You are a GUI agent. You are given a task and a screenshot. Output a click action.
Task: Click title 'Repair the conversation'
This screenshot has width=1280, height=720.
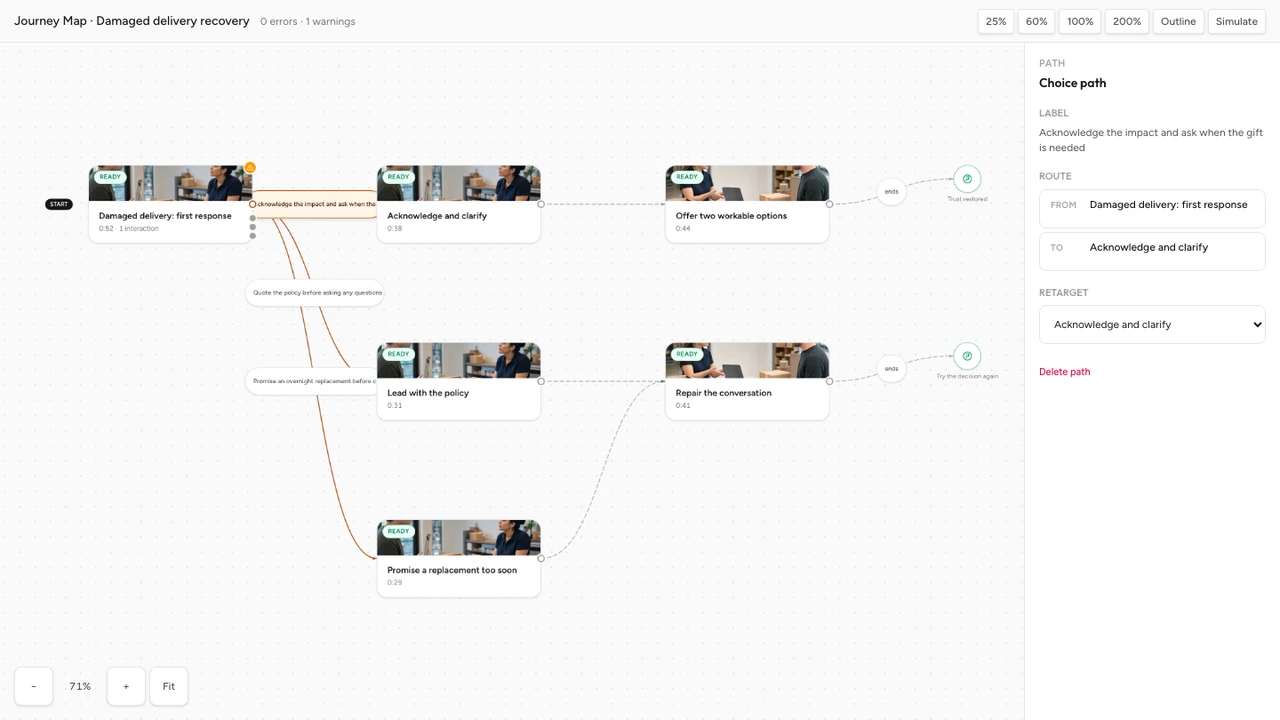coord(724,393)
